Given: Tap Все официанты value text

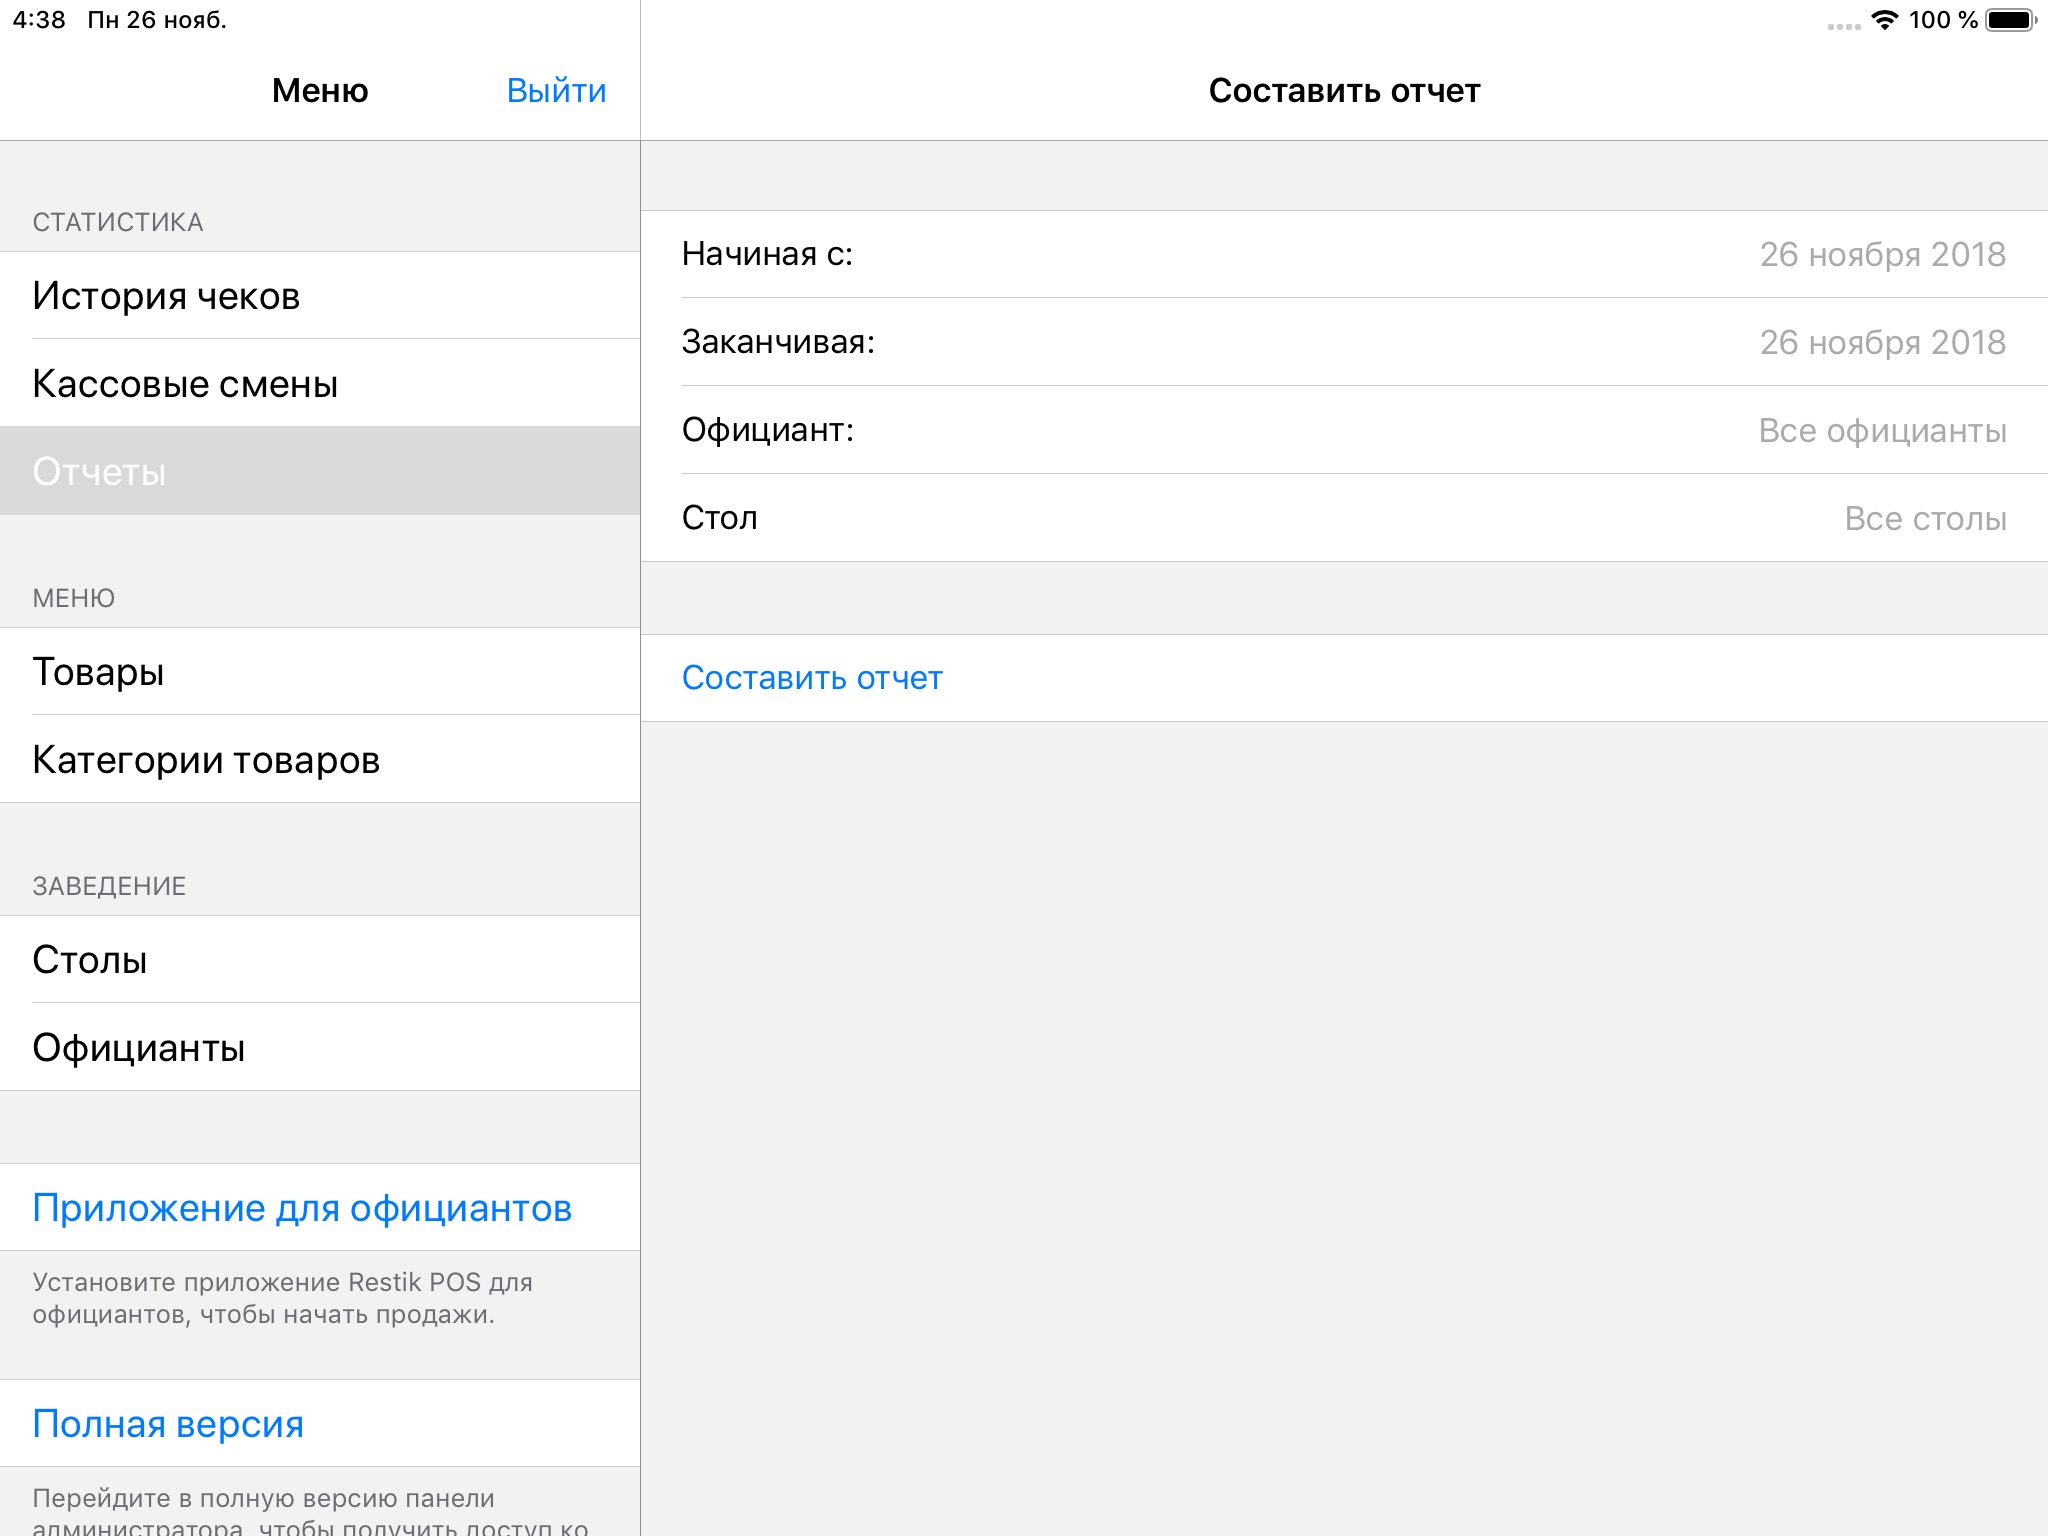Looking at the screenshot, I should [x=1882, y=431].
